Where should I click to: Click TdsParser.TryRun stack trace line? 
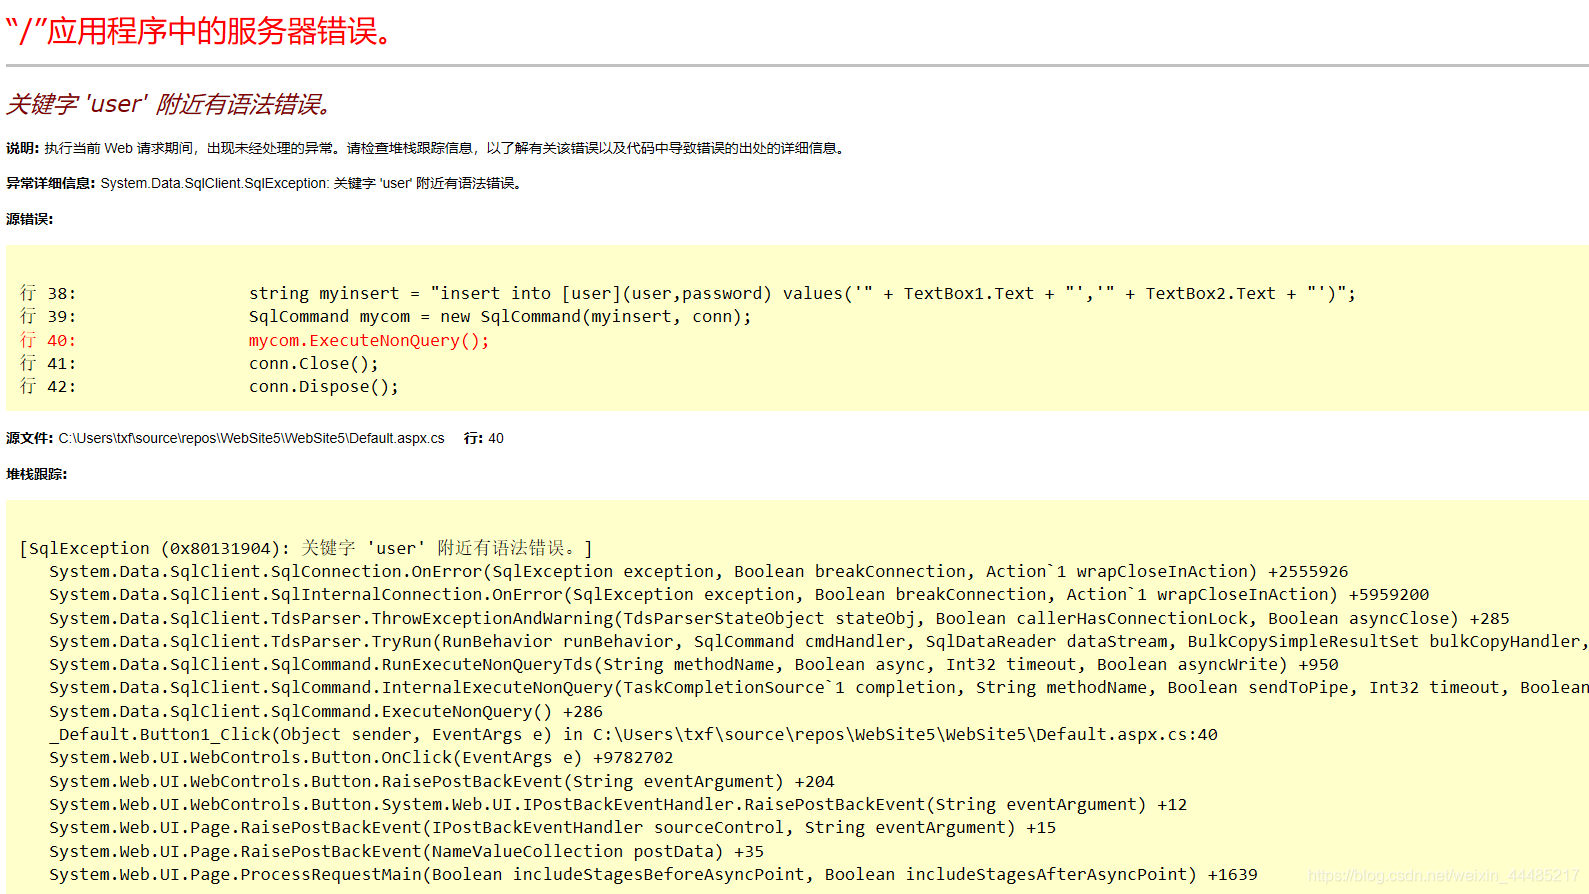[819, 641]
